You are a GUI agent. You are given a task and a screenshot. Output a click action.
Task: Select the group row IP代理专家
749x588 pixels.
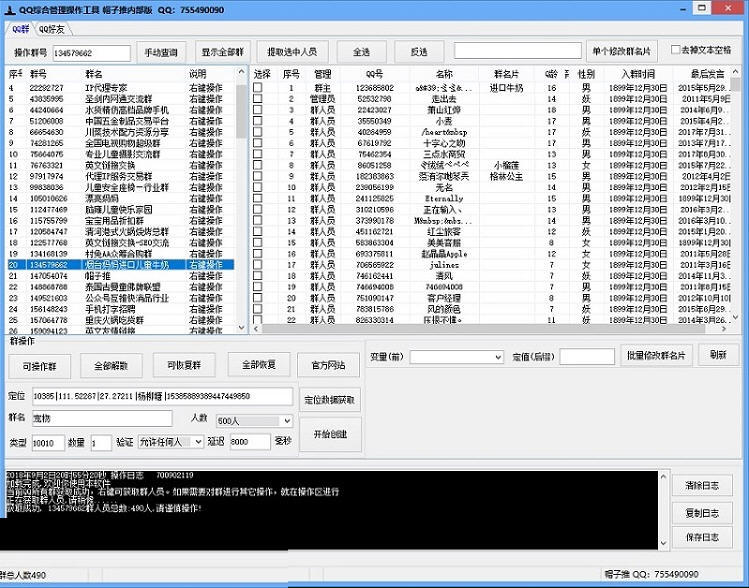[x=121, y=88]
